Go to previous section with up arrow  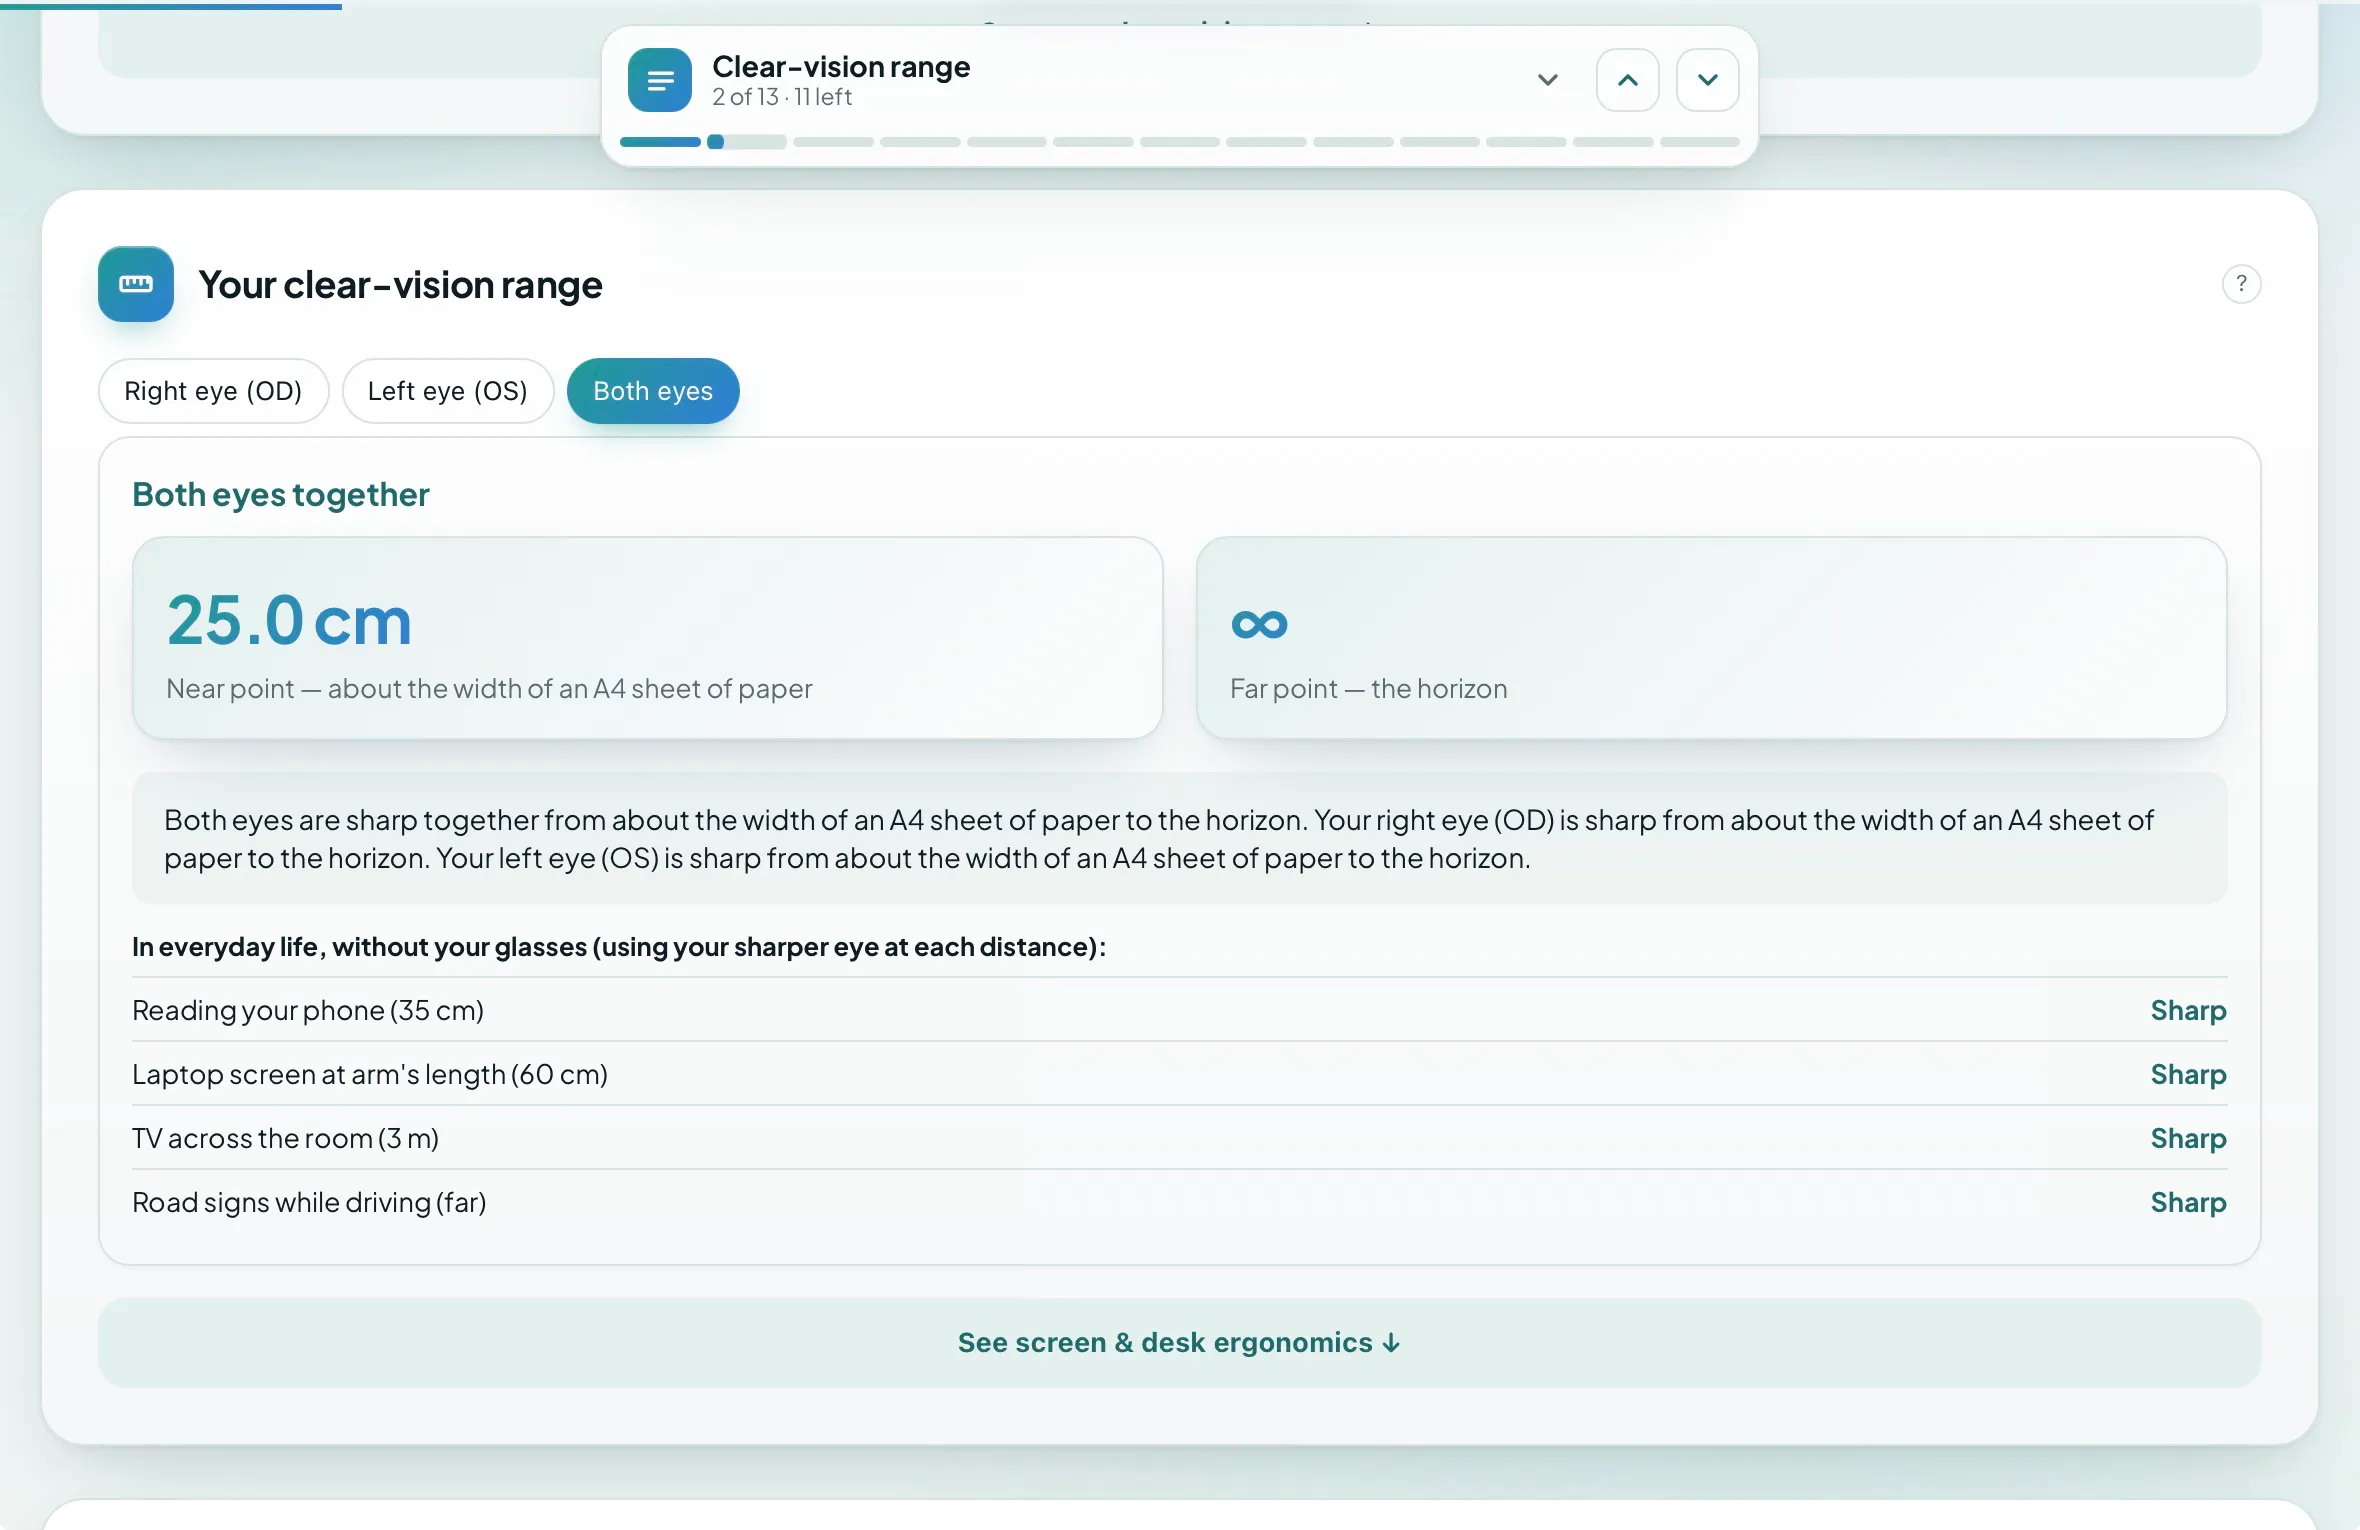click(1627, 80)
